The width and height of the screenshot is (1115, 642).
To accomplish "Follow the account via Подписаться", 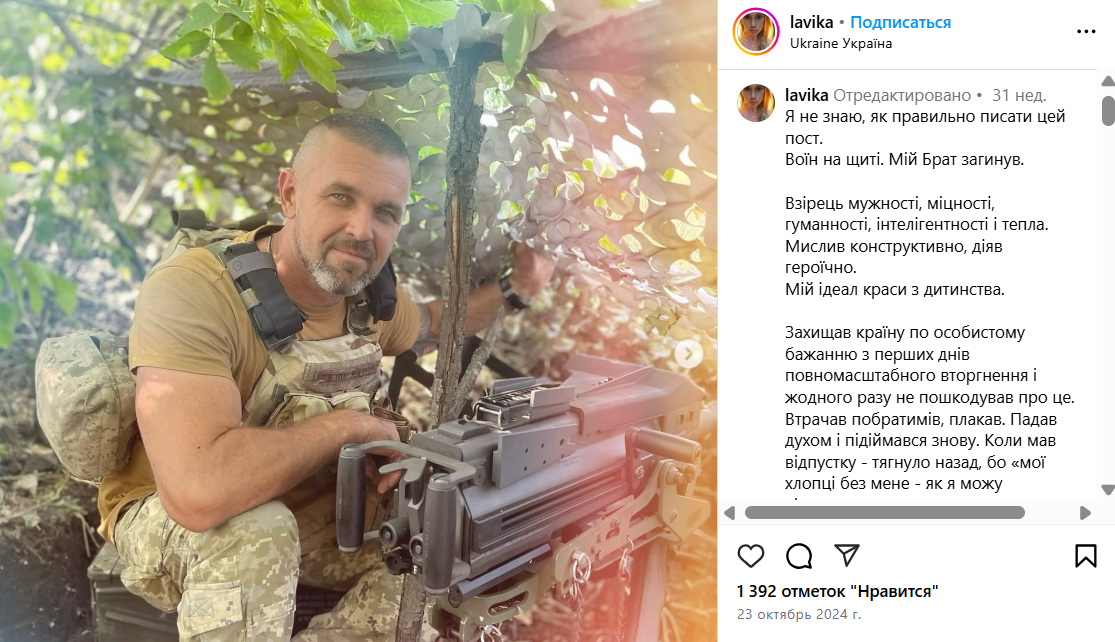I will coord(900,22).
